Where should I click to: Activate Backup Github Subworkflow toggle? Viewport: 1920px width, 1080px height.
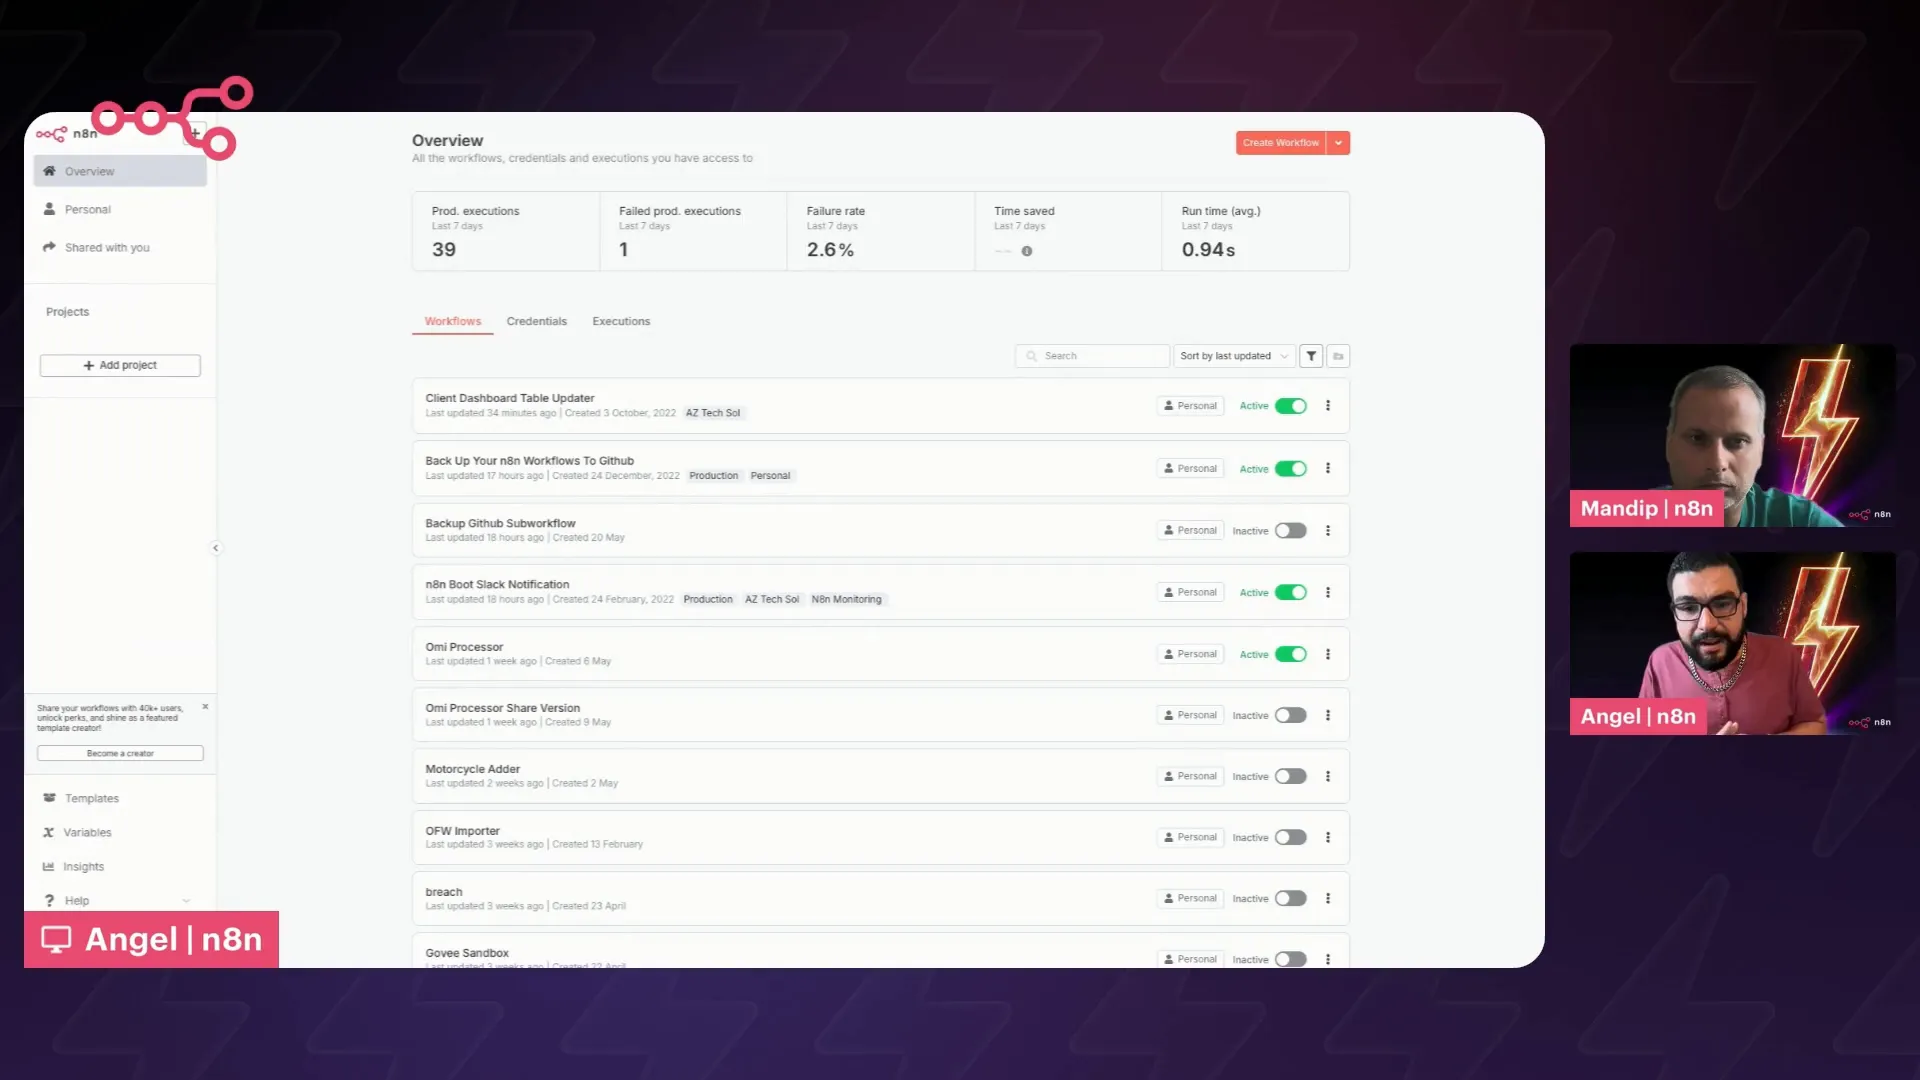point(1291,531)
